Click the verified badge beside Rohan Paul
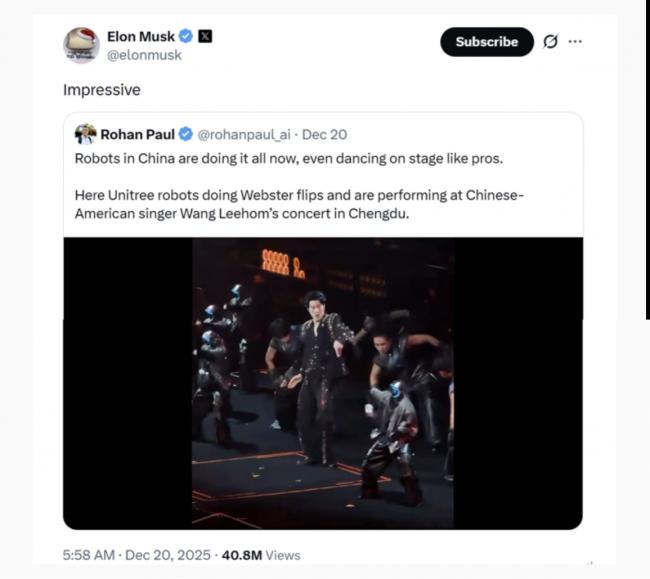 [185, 134]
